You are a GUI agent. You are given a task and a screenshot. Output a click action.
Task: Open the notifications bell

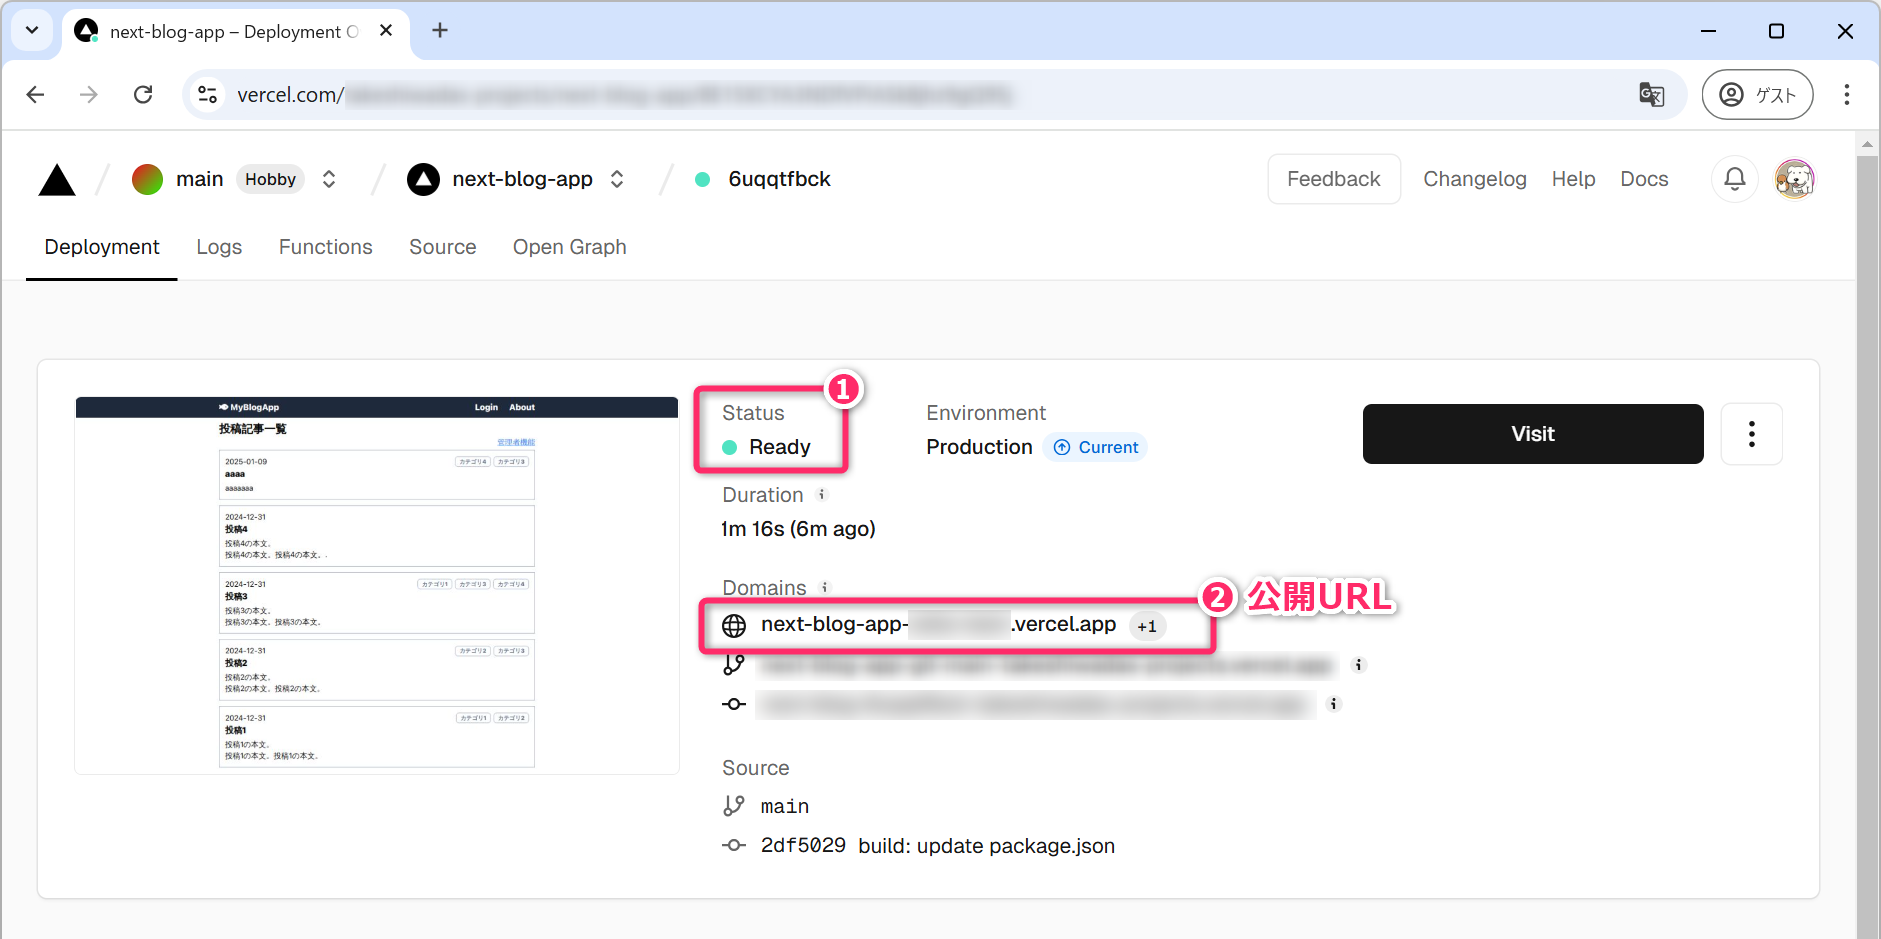pos(1734,179)
